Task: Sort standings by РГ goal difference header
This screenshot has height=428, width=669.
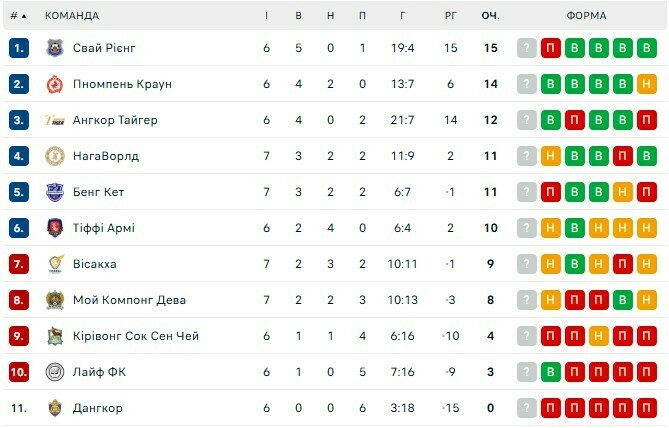Action: (x=451, y=15)
